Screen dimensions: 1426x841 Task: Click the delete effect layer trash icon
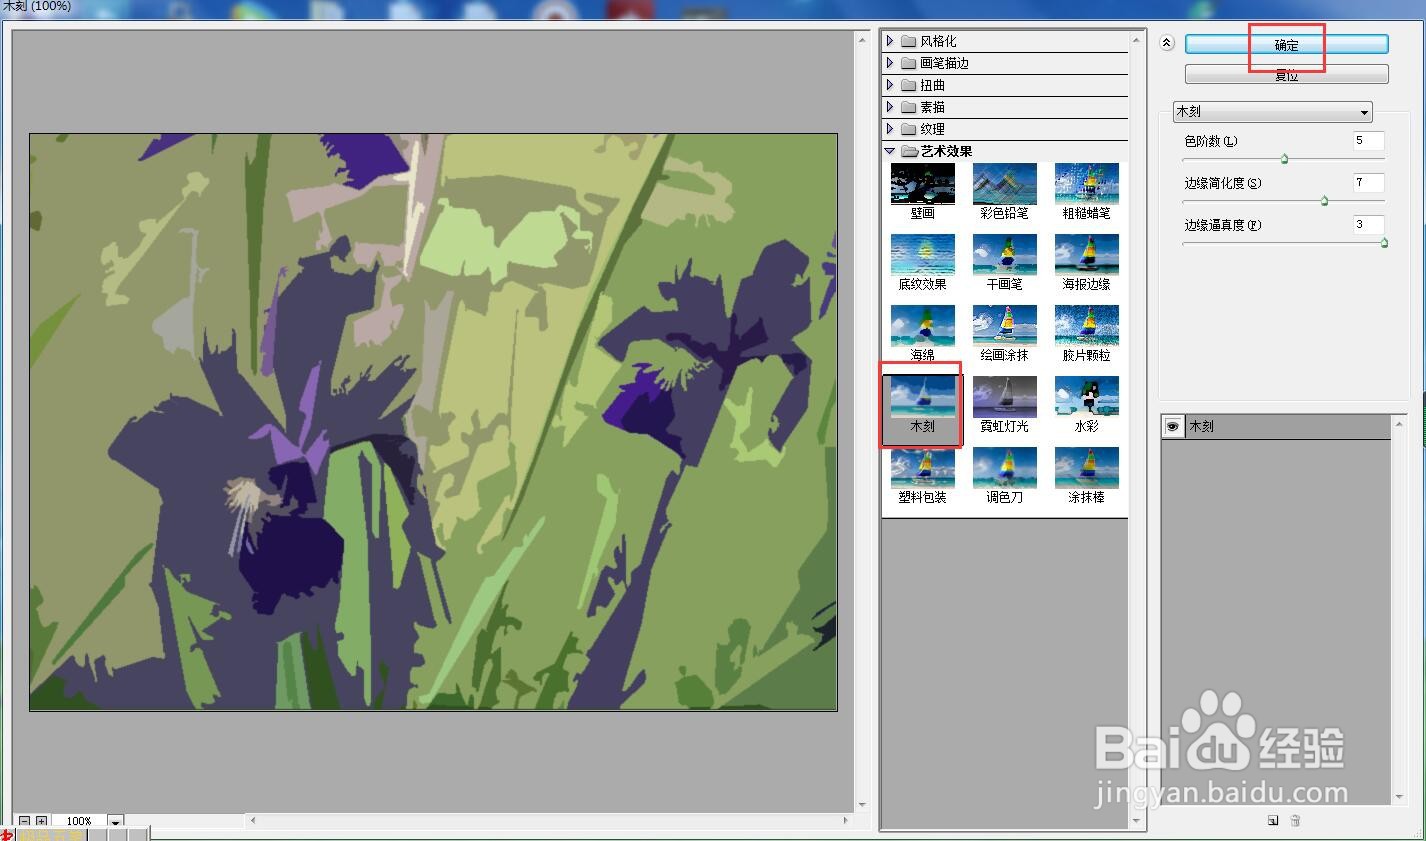(x=1295, y=821)
